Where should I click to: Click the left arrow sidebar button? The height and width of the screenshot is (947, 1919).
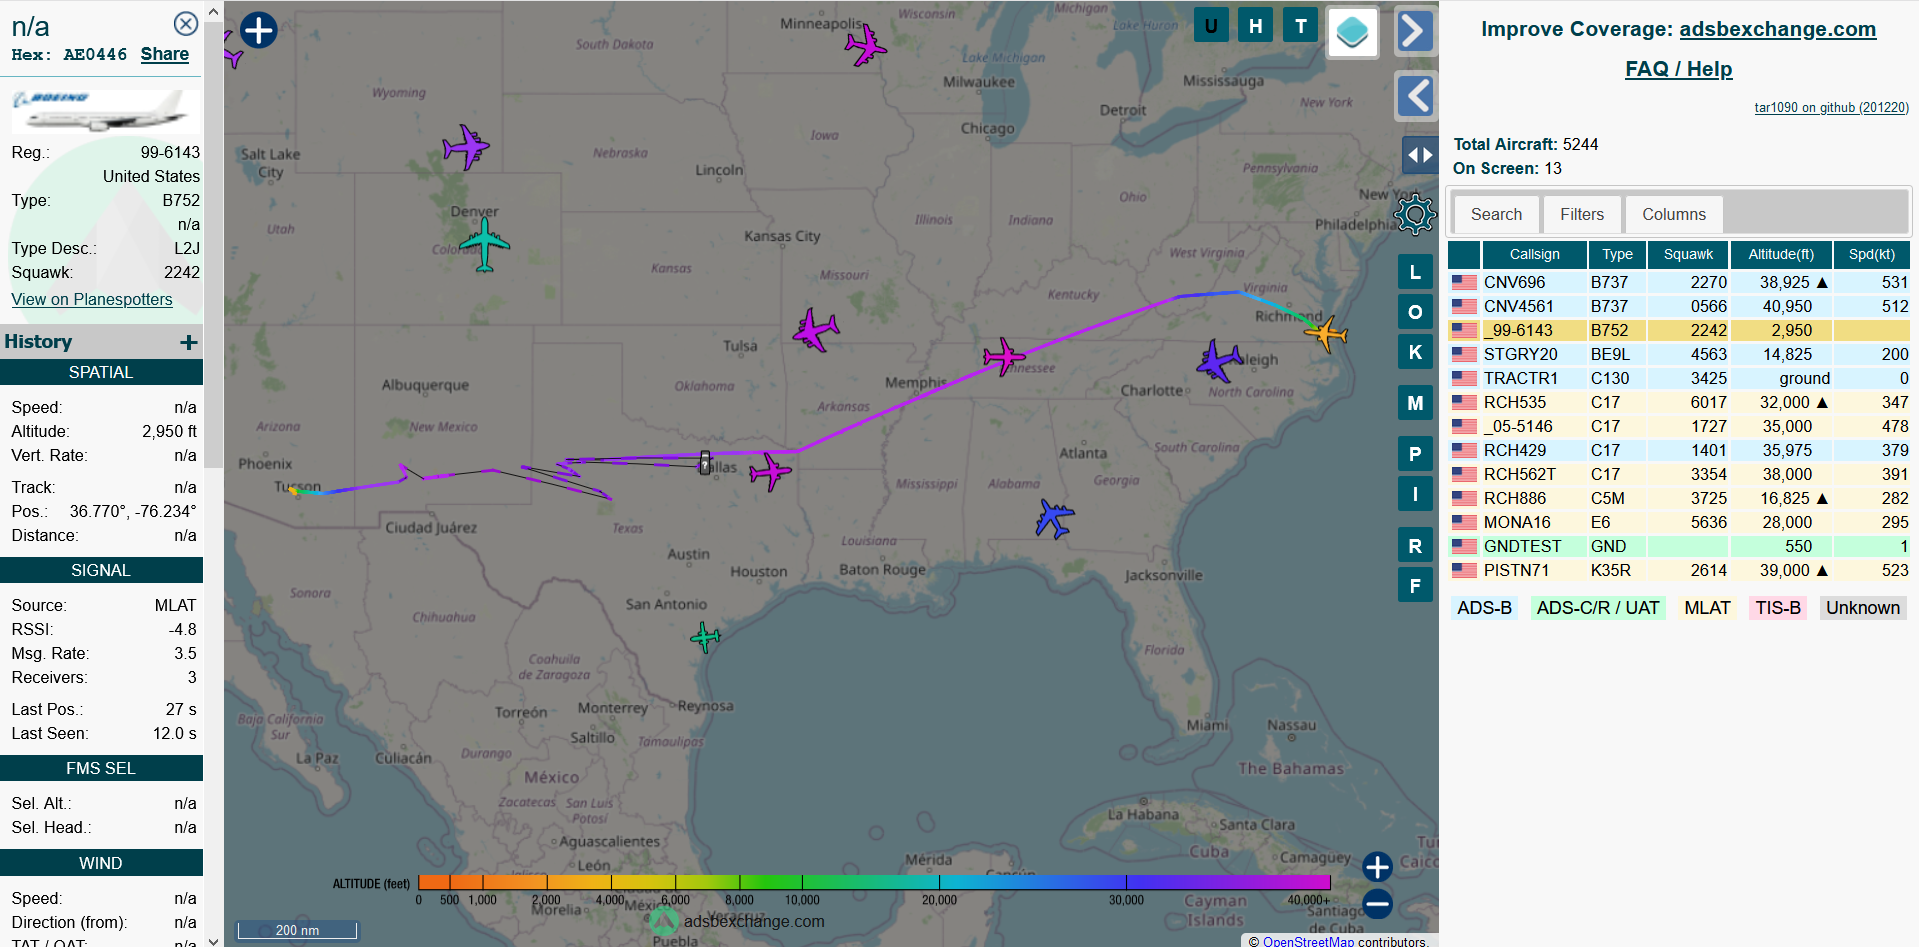click(1415, 97)
